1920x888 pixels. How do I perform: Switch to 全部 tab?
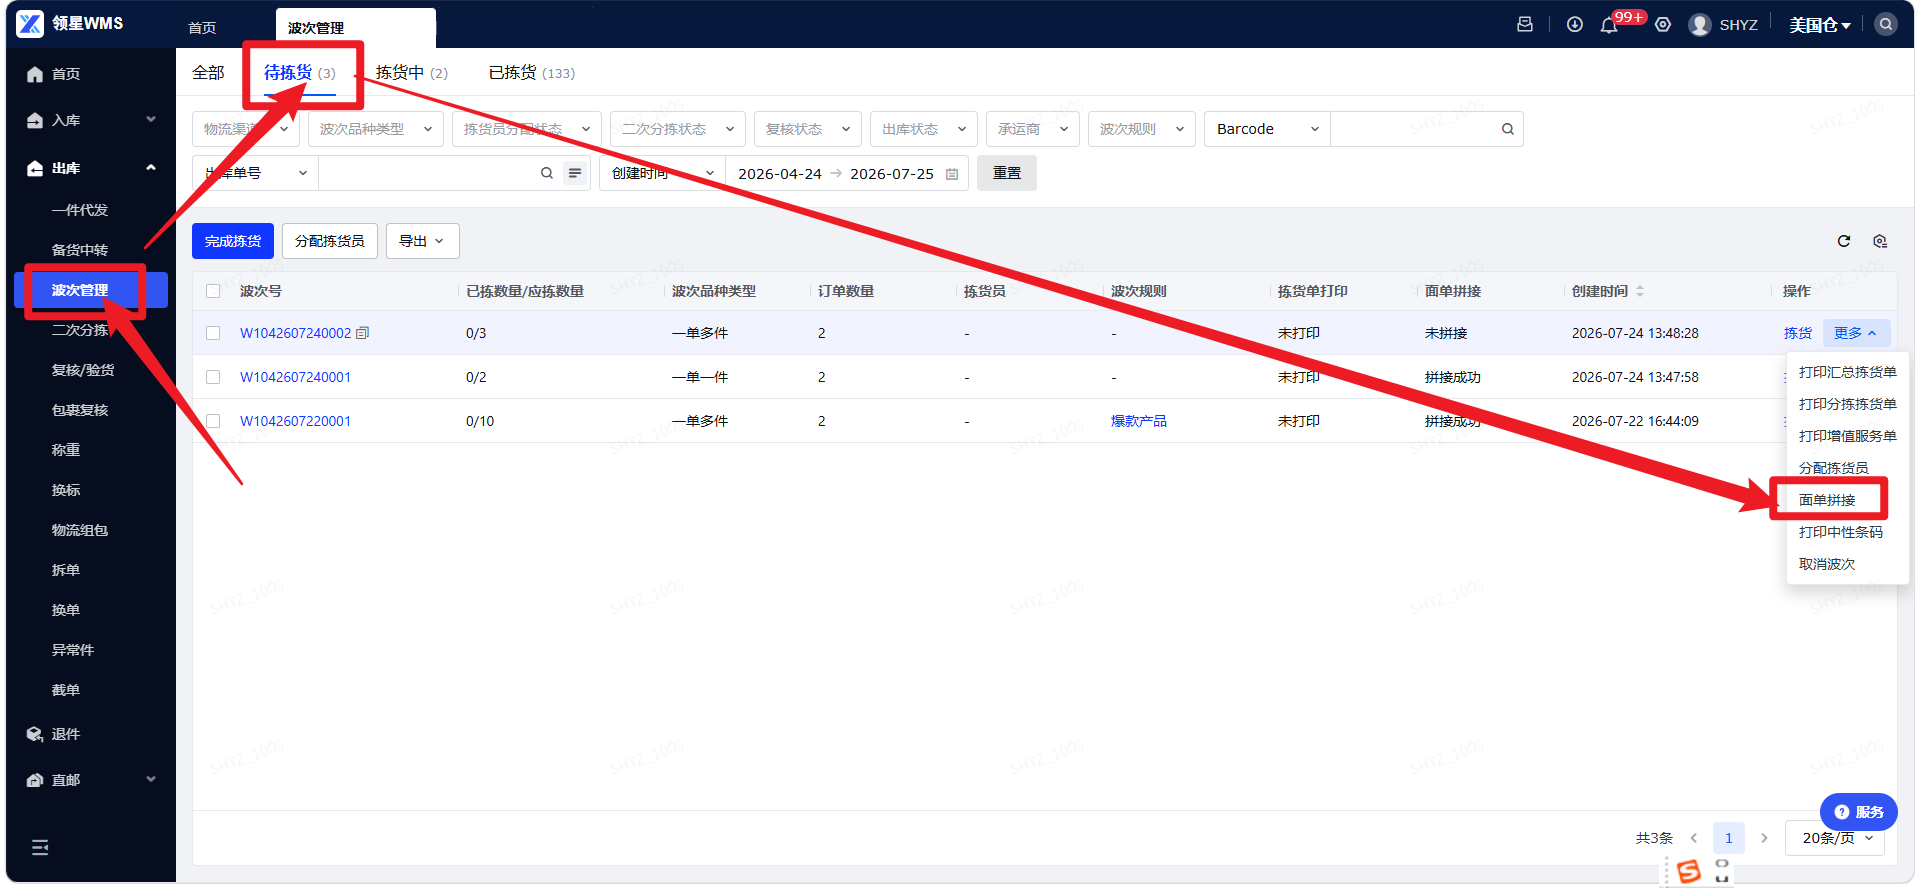(208, 73)
